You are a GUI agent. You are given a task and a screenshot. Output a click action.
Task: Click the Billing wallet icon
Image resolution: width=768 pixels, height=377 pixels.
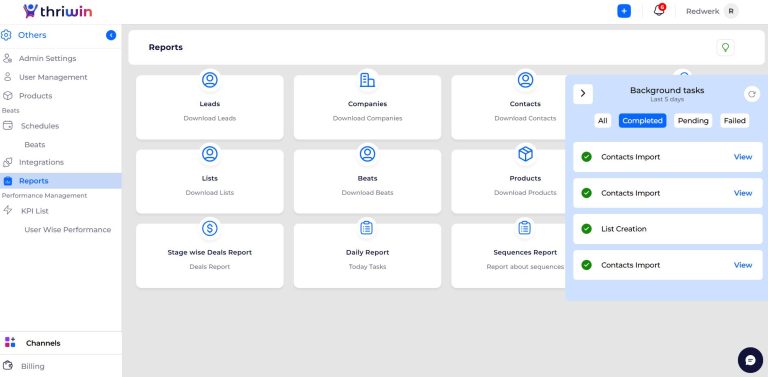tap(8, 366)
